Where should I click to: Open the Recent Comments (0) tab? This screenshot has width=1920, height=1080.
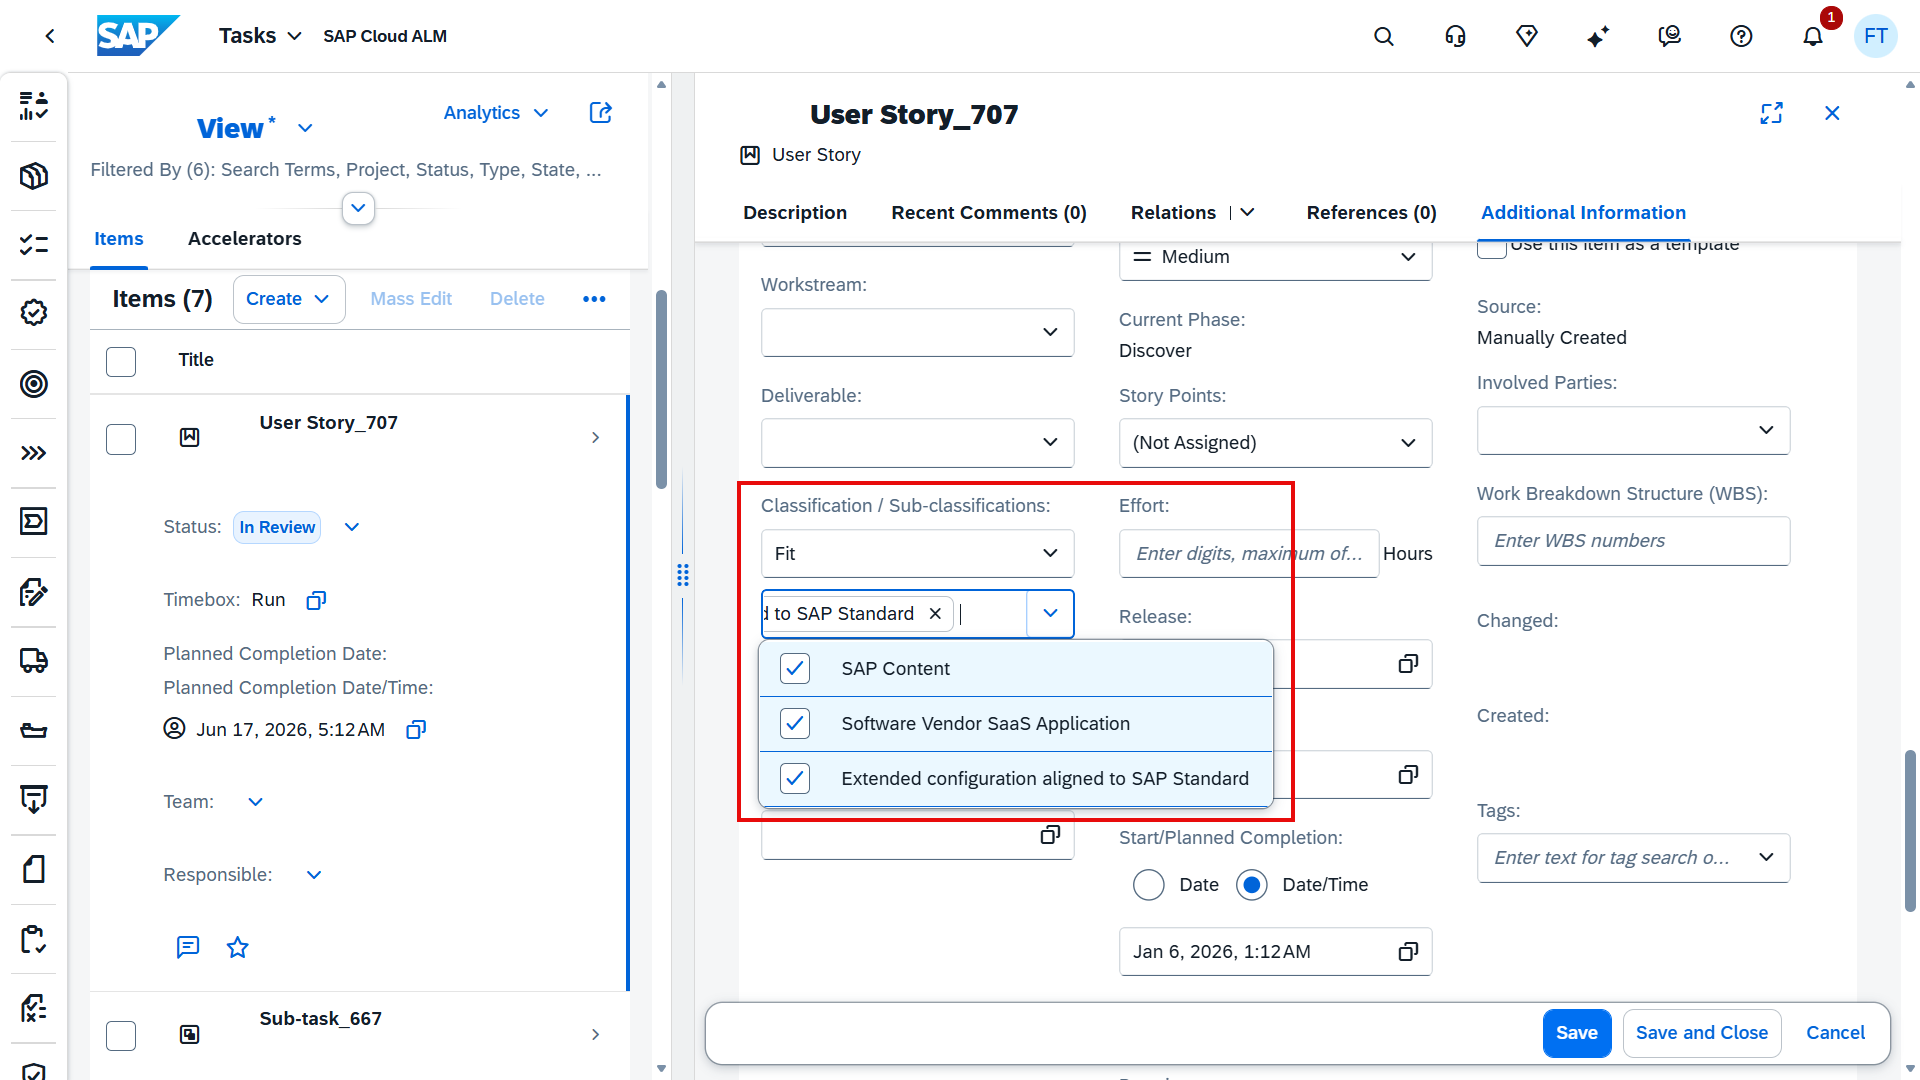pos(989,213)
